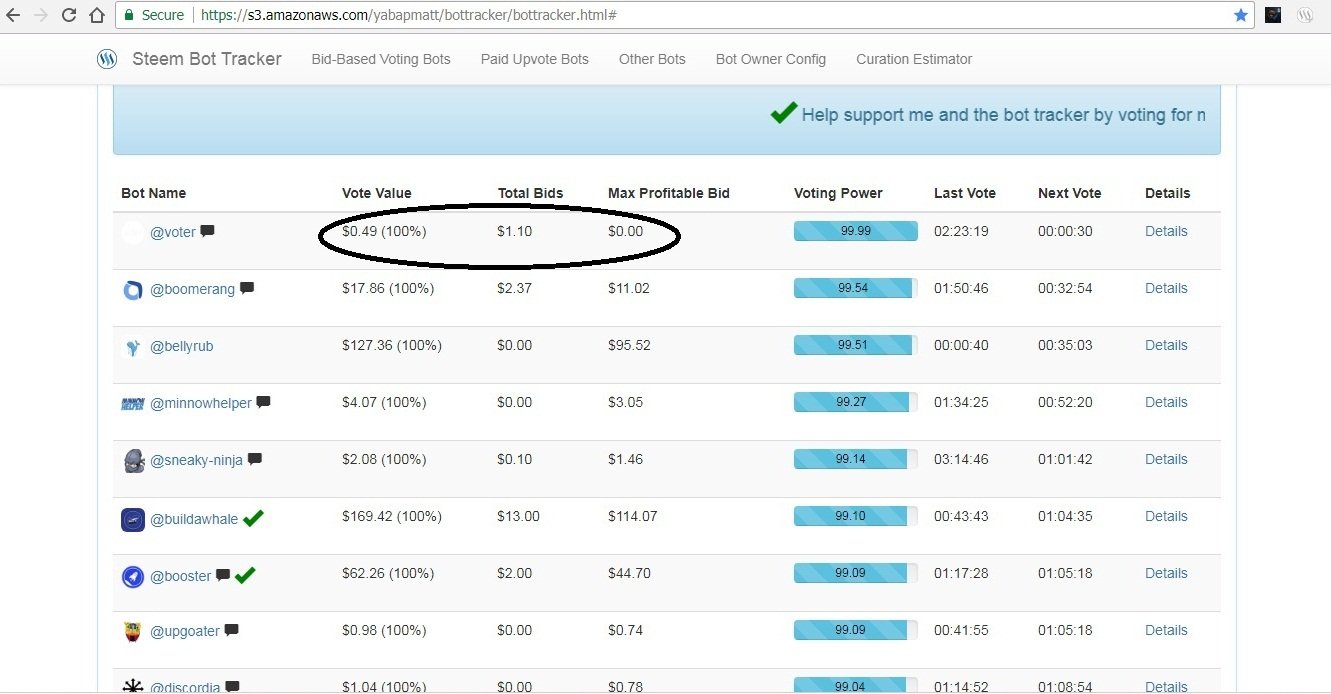Screen dimensions: 1331x694
Task: Click the @buildawhale avatar icon
Action: [133, 519]
